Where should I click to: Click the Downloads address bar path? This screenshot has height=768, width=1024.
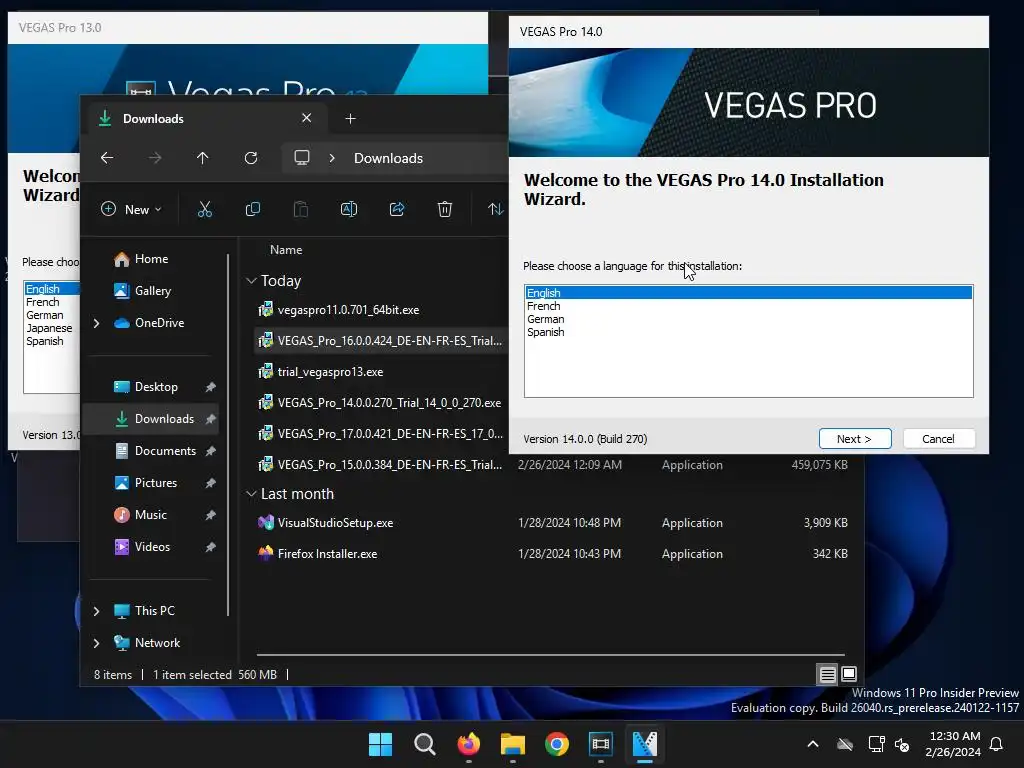coord(389,158)
